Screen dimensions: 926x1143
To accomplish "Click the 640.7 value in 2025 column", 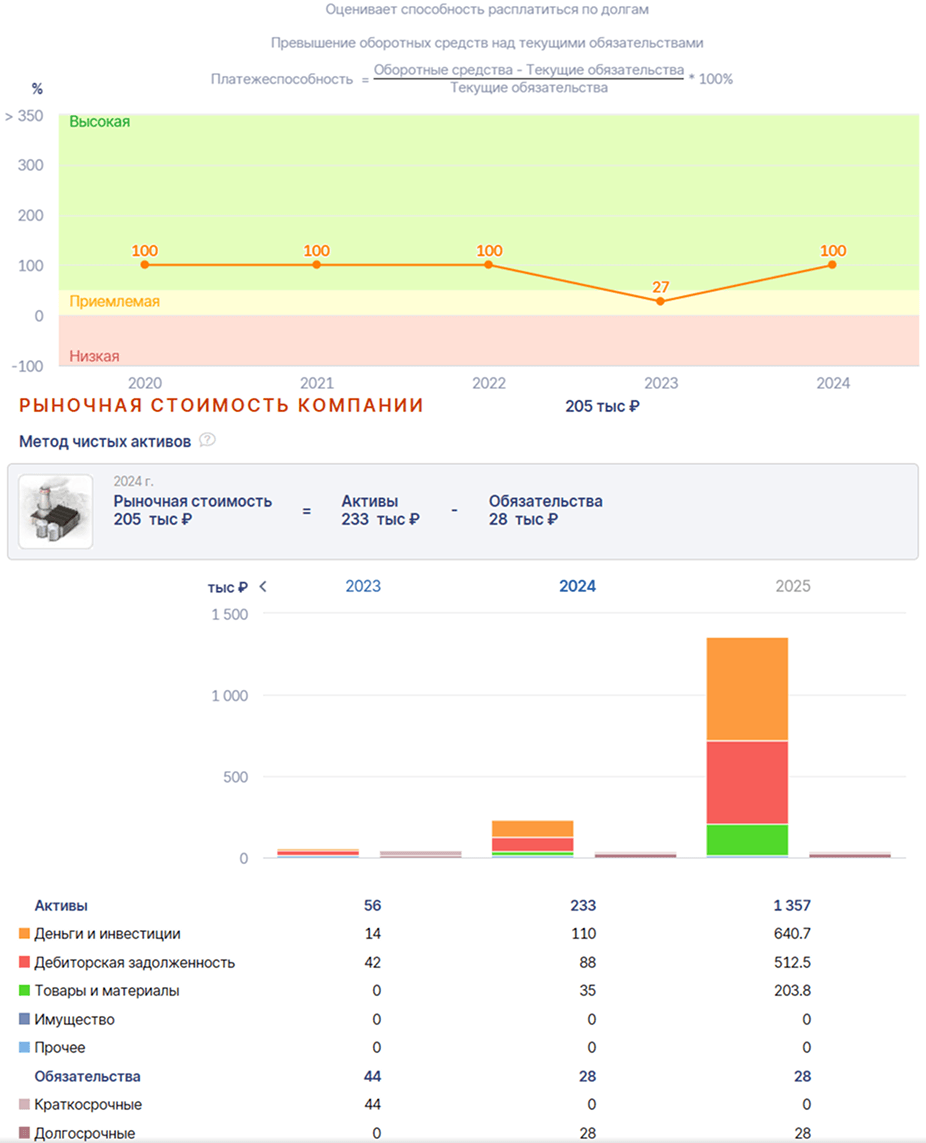I will pyautogui.click(x=793, y=934).
